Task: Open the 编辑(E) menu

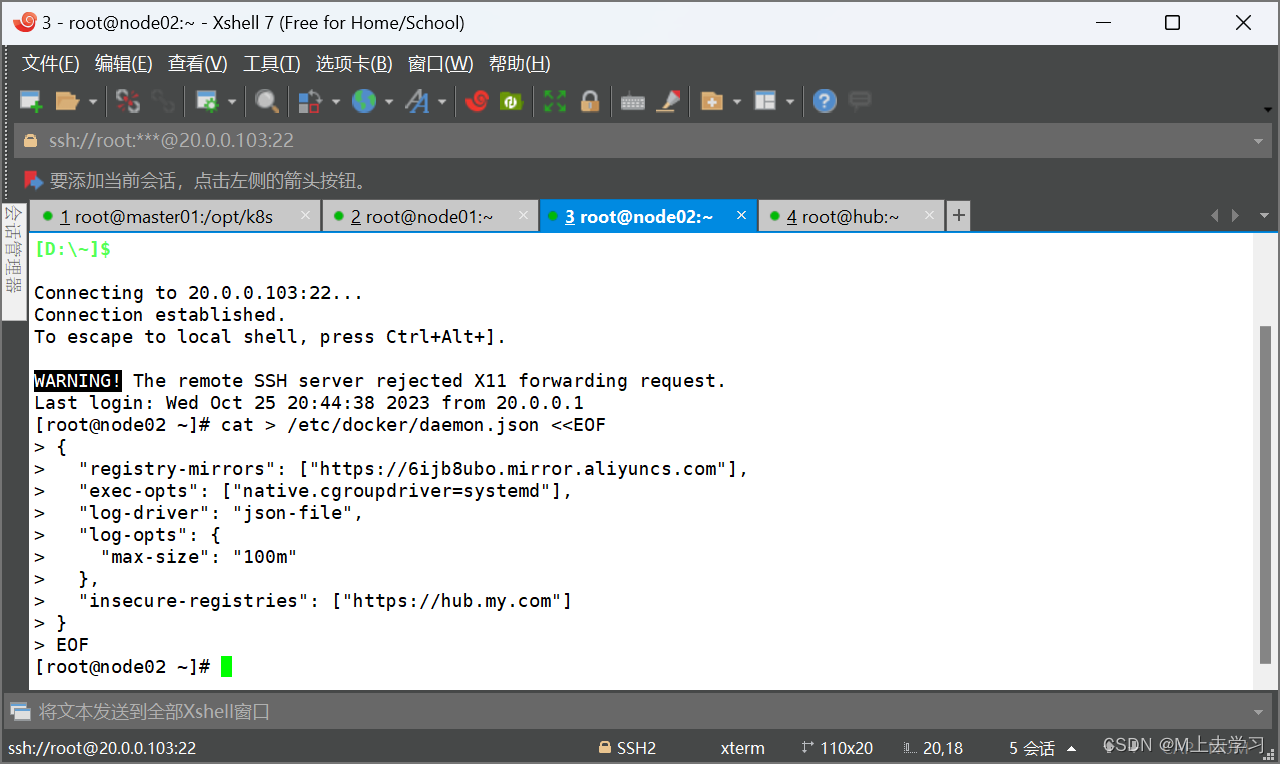Action: pos(124,64)
